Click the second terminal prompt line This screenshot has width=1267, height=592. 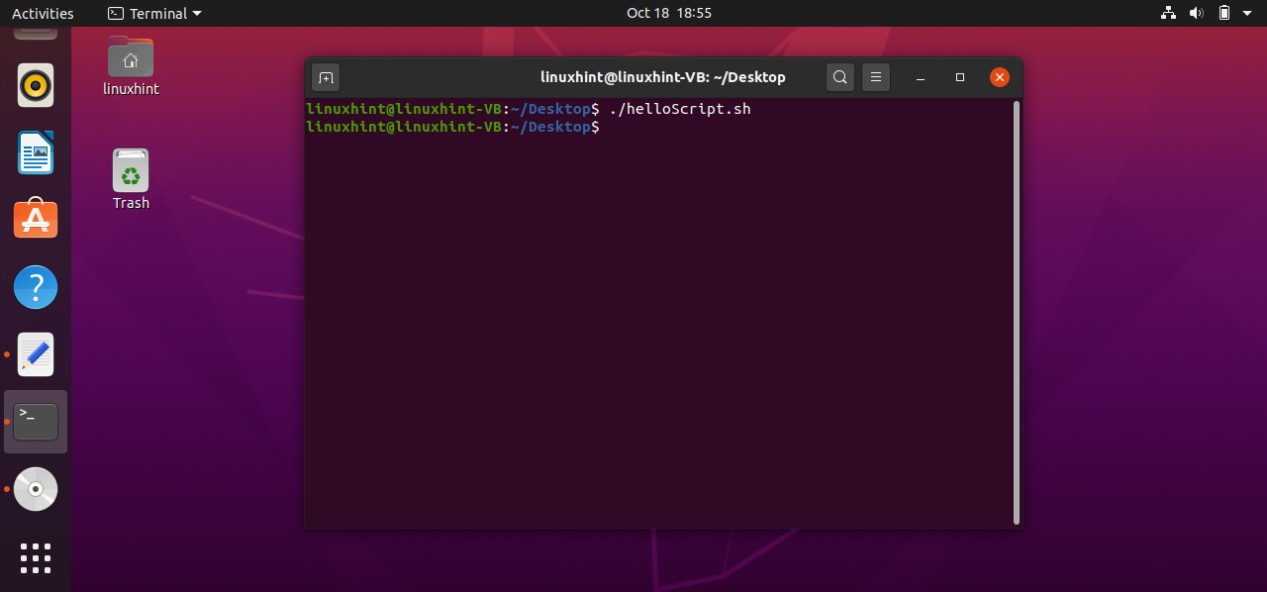coord(453,127)
